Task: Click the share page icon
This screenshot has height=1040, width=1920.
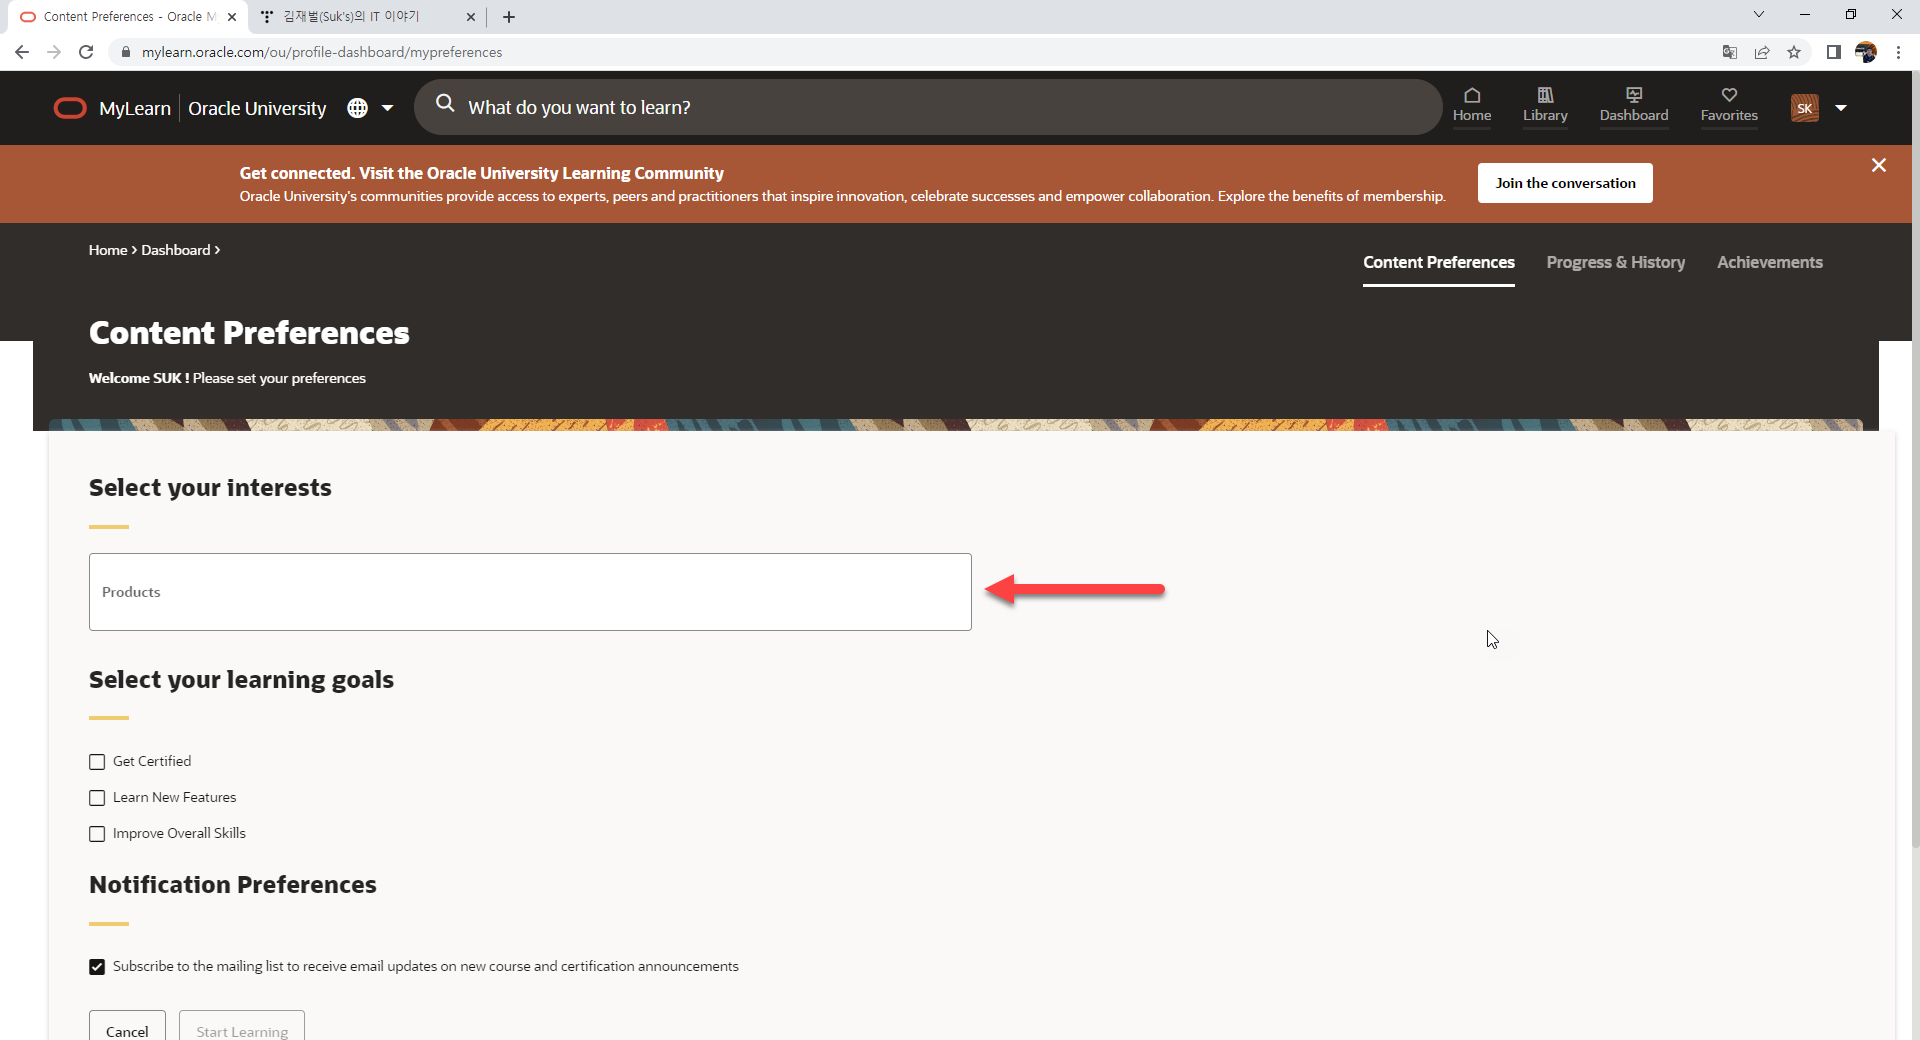Action: click(1762, 52)
